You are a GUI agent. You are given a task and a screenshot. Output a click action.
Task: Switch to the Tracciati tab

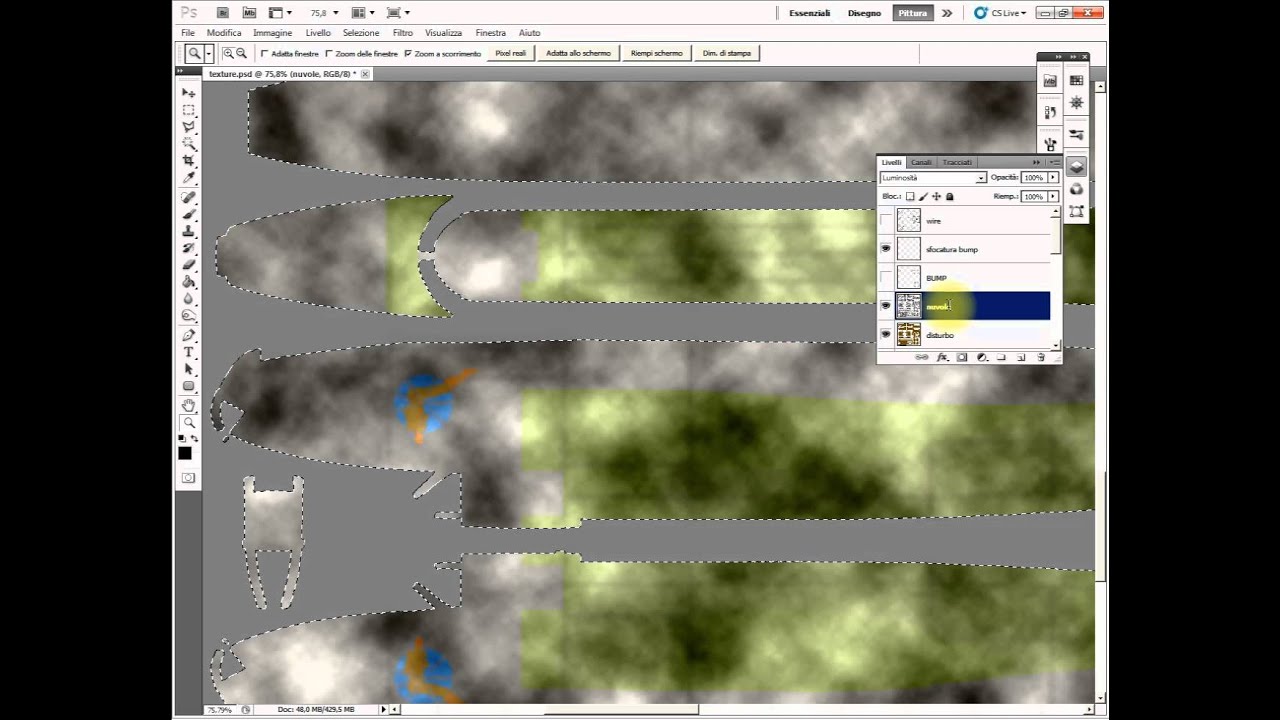(x=957, y=162)
